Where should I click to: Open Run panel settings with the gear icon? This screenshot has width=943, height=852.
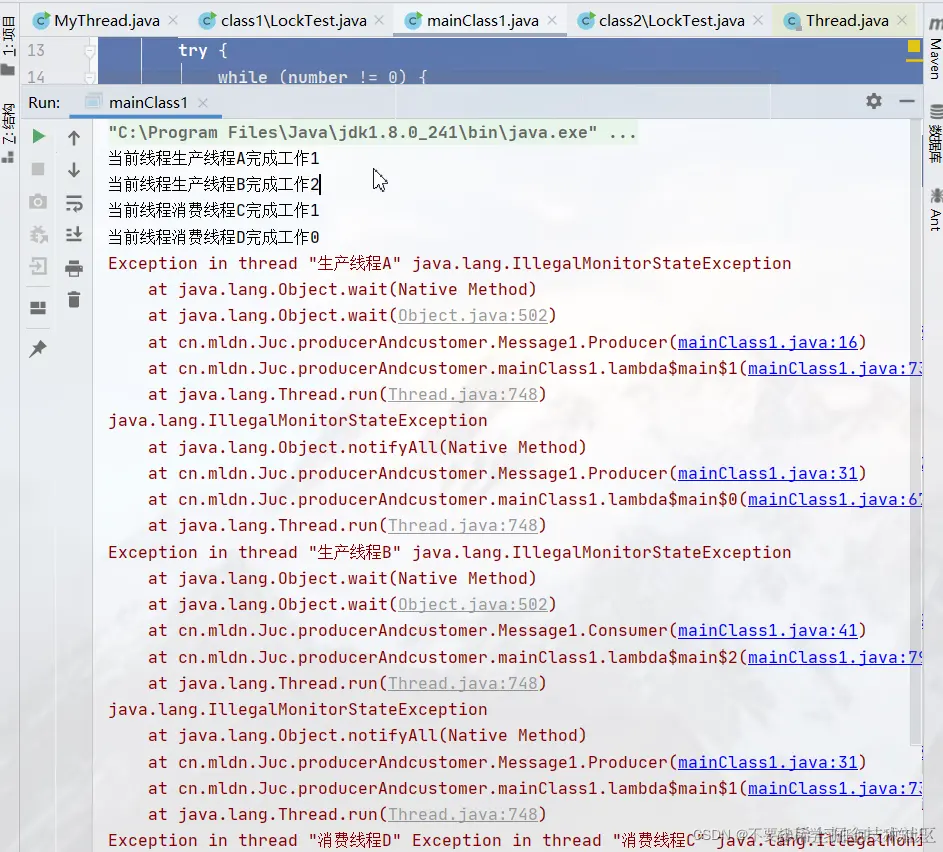[874, 101]
